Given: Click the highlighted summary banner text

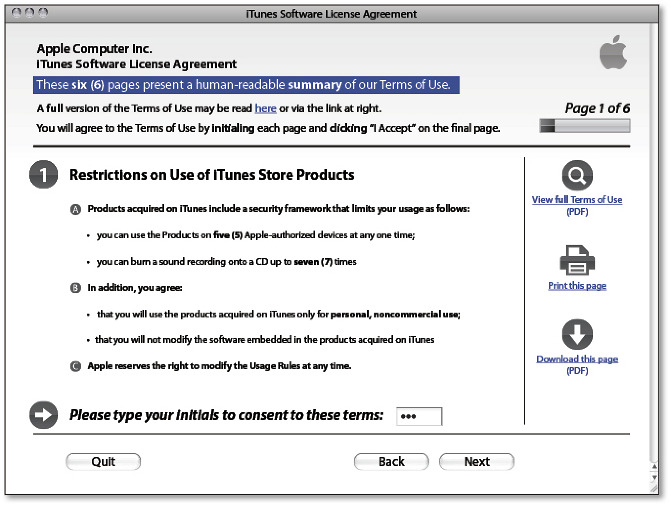Looking at the screenshot, I should (x=246, y=85).
